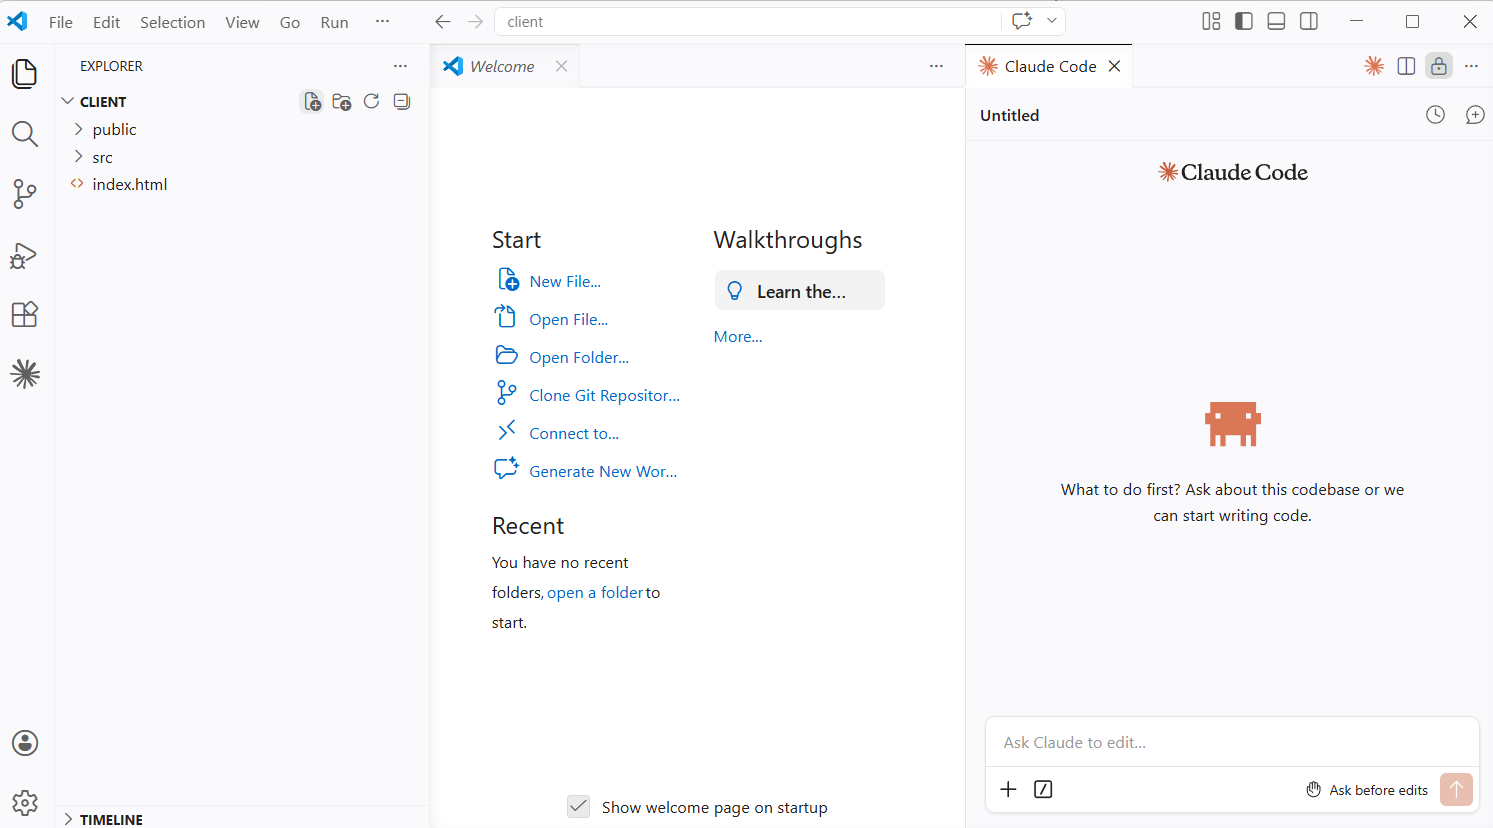Select the Search icon in the activity bar
The image size is (1493, 828).
[x=24, y=134]
